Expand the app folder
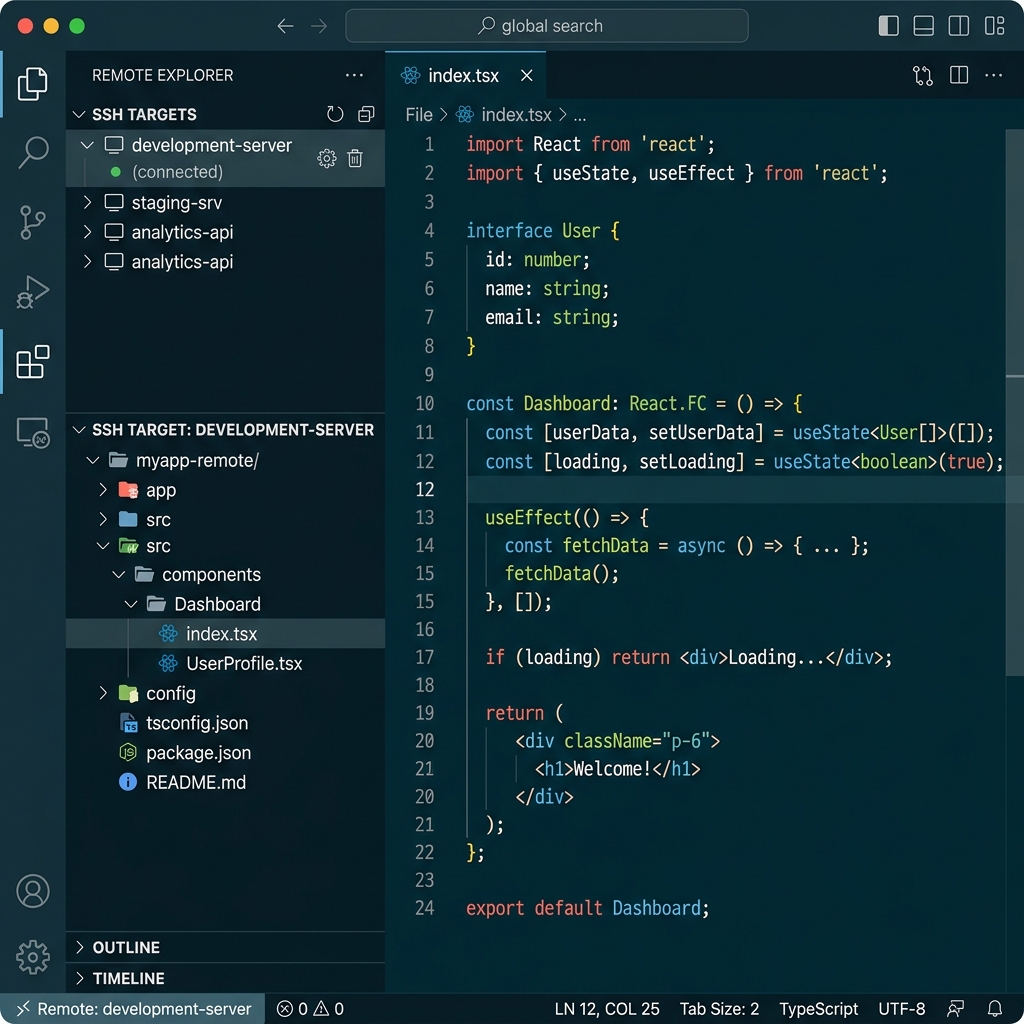The width and height of the screenshot is (1024, 1024). coord(103,490)
